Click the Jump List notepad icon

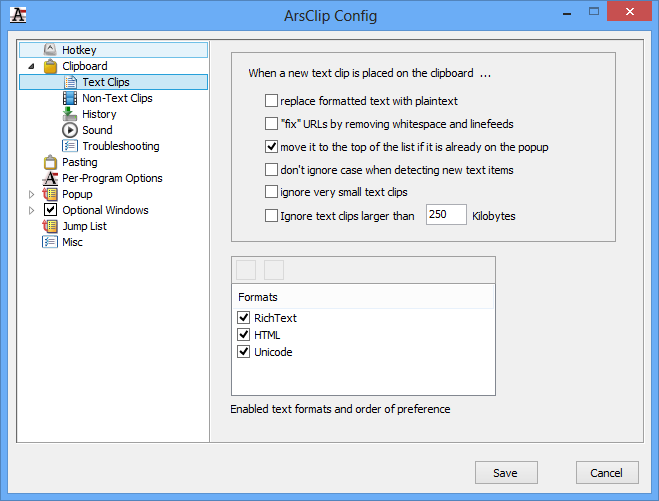pos(50,226)
